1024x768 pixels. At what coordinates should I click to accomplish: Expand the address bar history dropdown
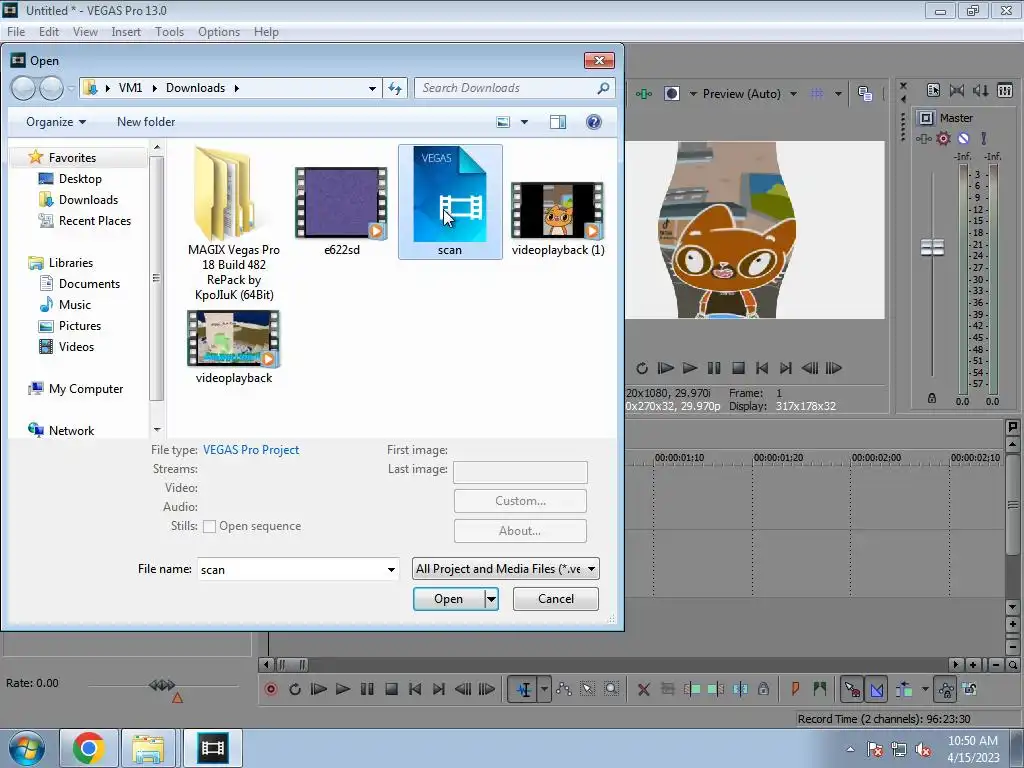[x=372, y=88]
